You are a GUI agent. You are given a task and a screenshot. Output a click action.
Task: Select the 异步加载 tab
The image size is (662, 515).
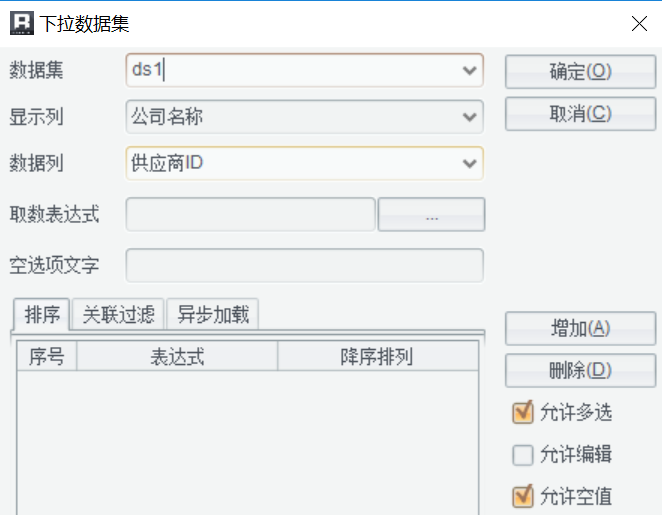point(212,316)
